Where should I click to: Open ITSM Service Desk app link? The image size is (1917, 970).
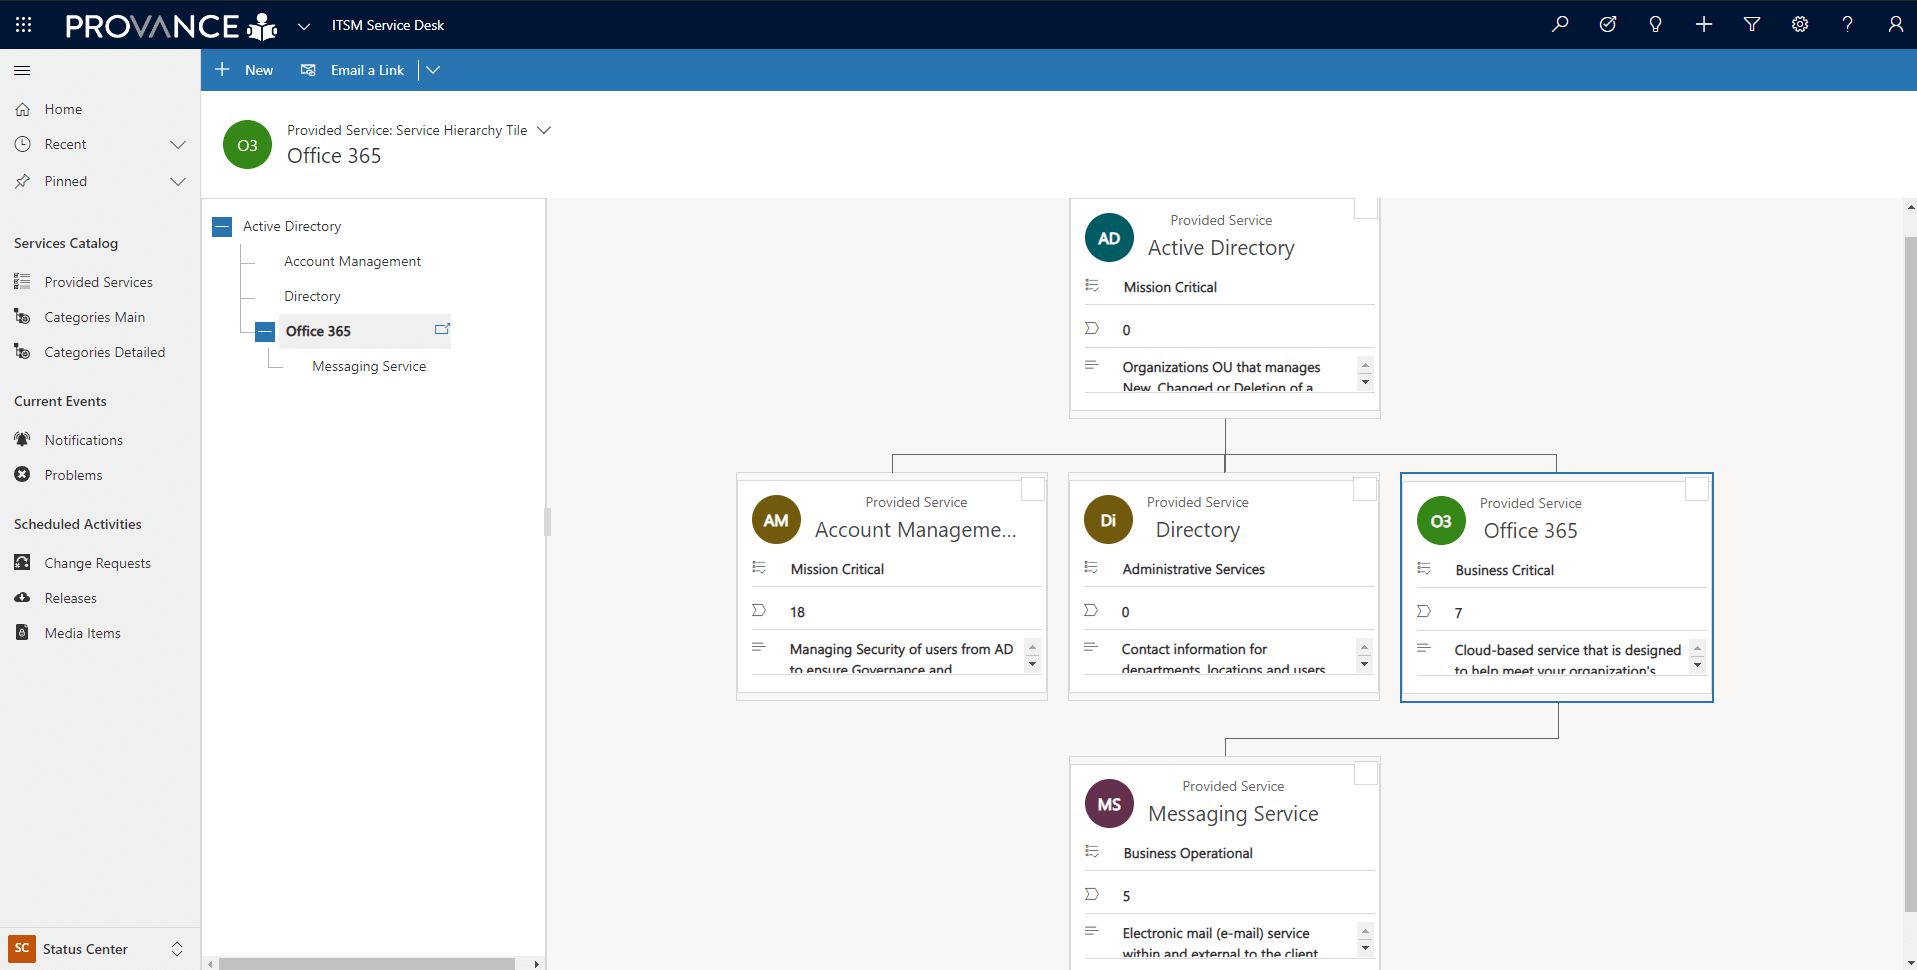pos(388,25)
